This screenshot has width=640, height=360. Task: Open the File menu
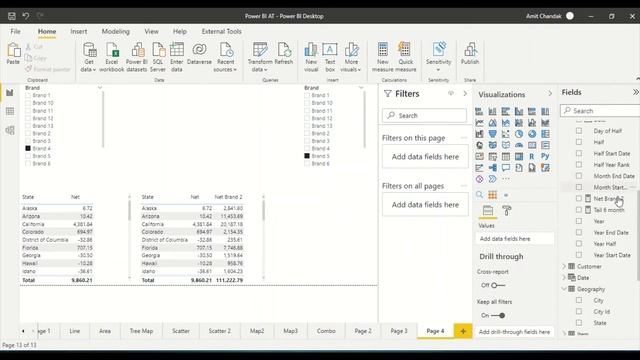[x=16, y=31]
